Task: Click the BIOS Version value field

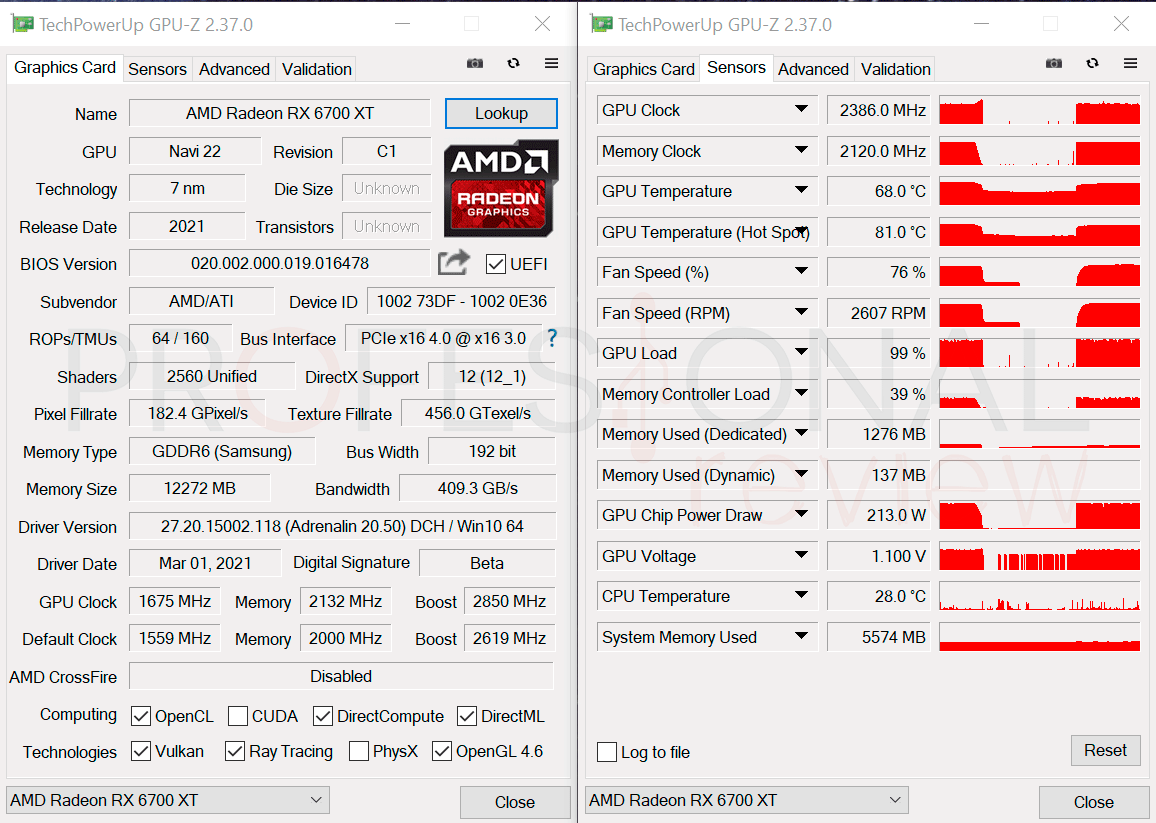Action: 279,263
